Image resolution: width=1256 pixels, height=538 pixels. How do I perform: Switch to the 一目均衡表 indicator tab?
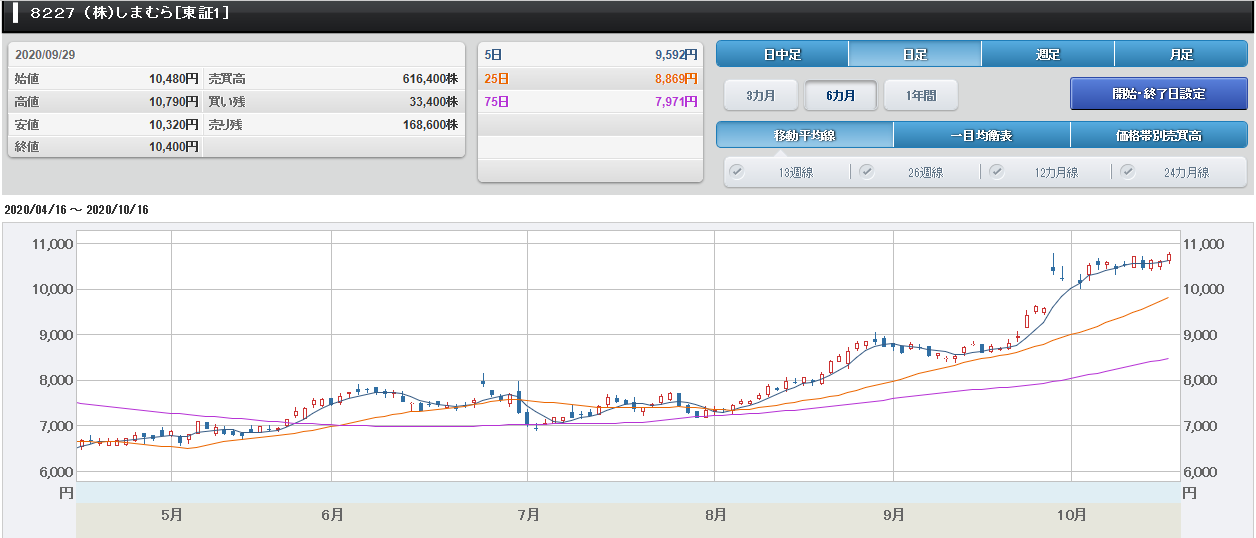(x=982, y=135)
